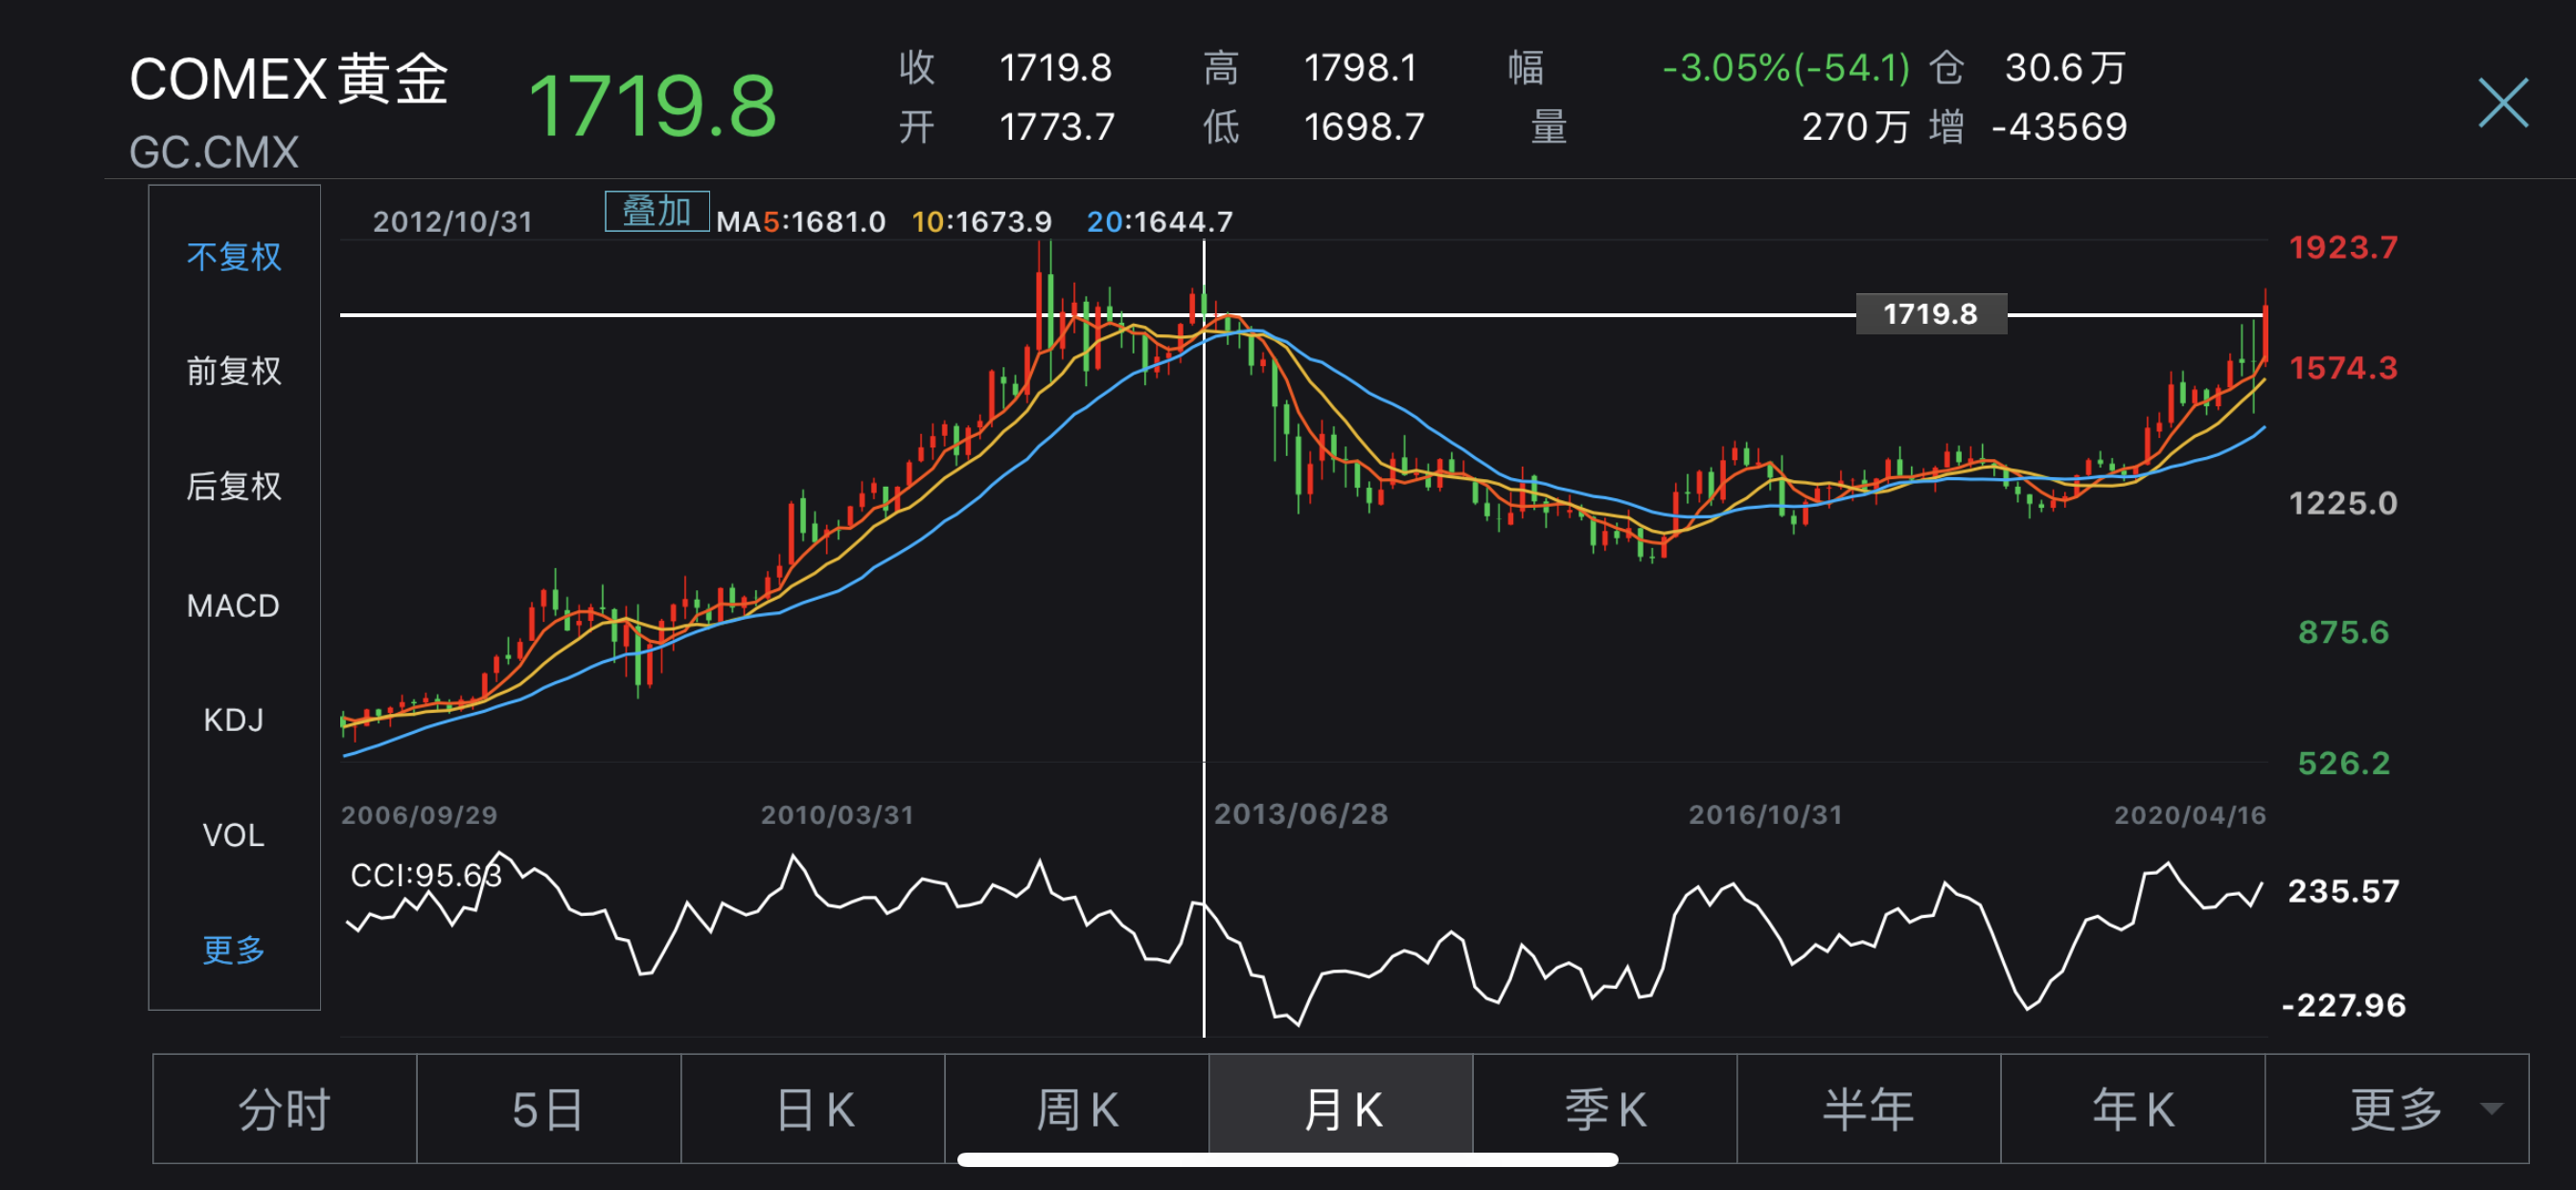Click the 2020/04/16 date axis label
The width and height of the screenshot is (2576, 1190).
coord(2190,815)
